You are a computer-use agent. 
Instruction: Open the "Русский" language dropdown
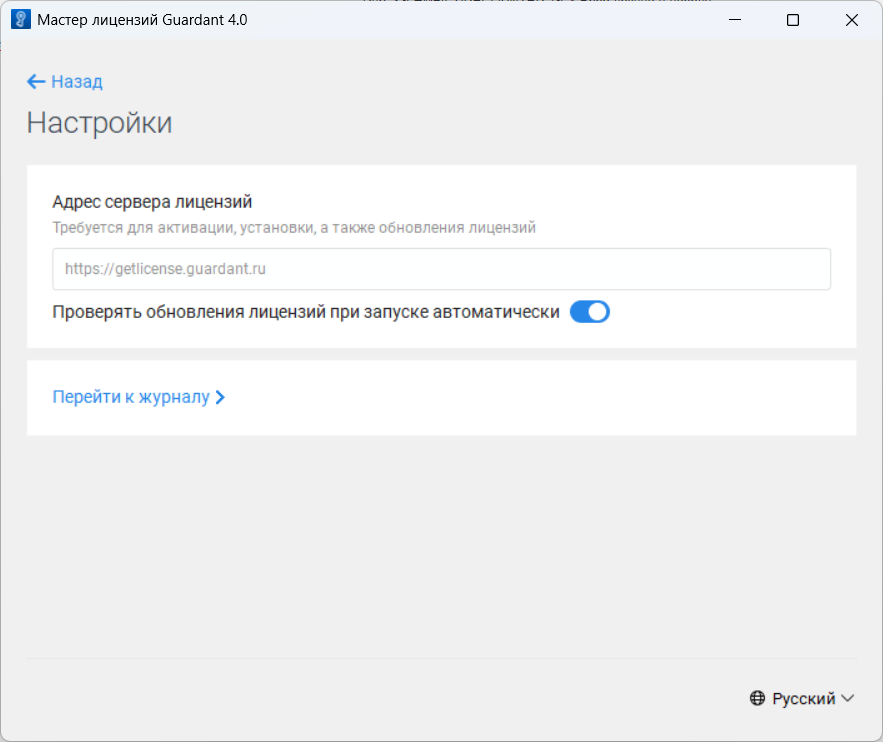[x=803, y=699]
